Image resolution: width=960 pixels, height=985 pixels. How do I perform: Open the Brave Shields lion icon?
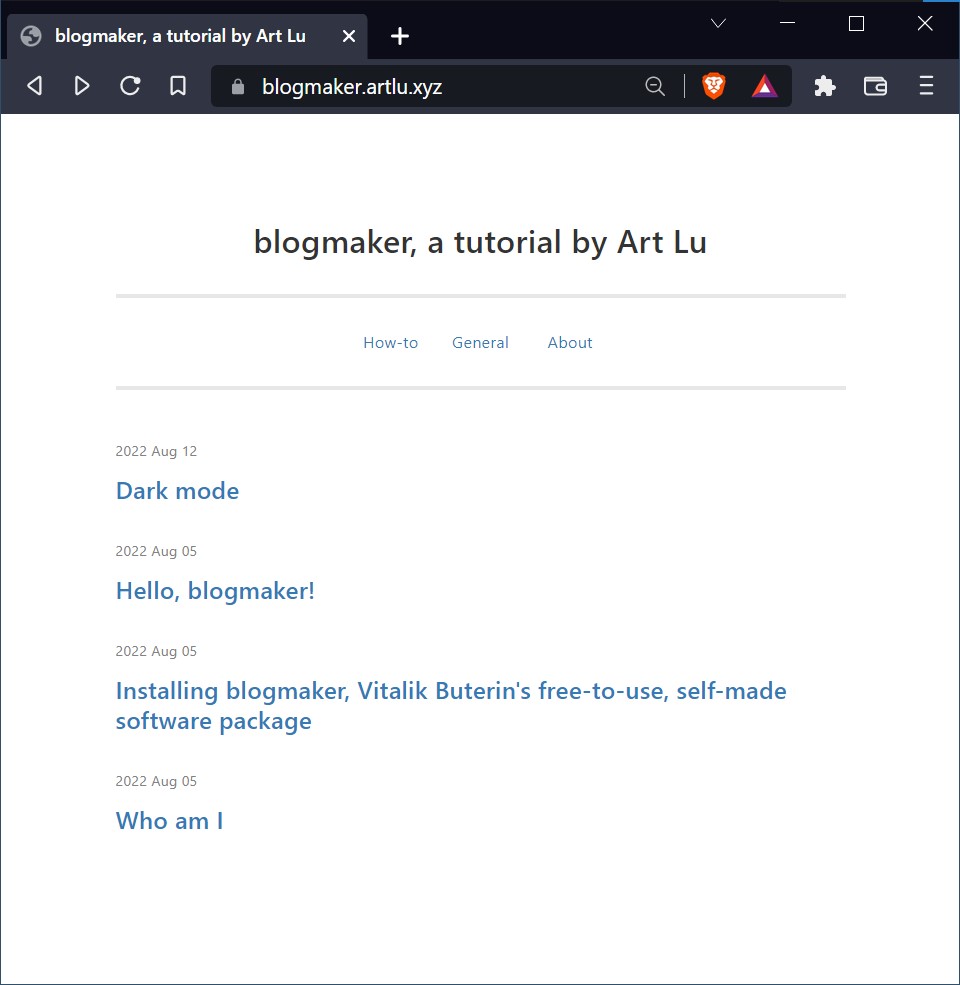click(713, 86)
